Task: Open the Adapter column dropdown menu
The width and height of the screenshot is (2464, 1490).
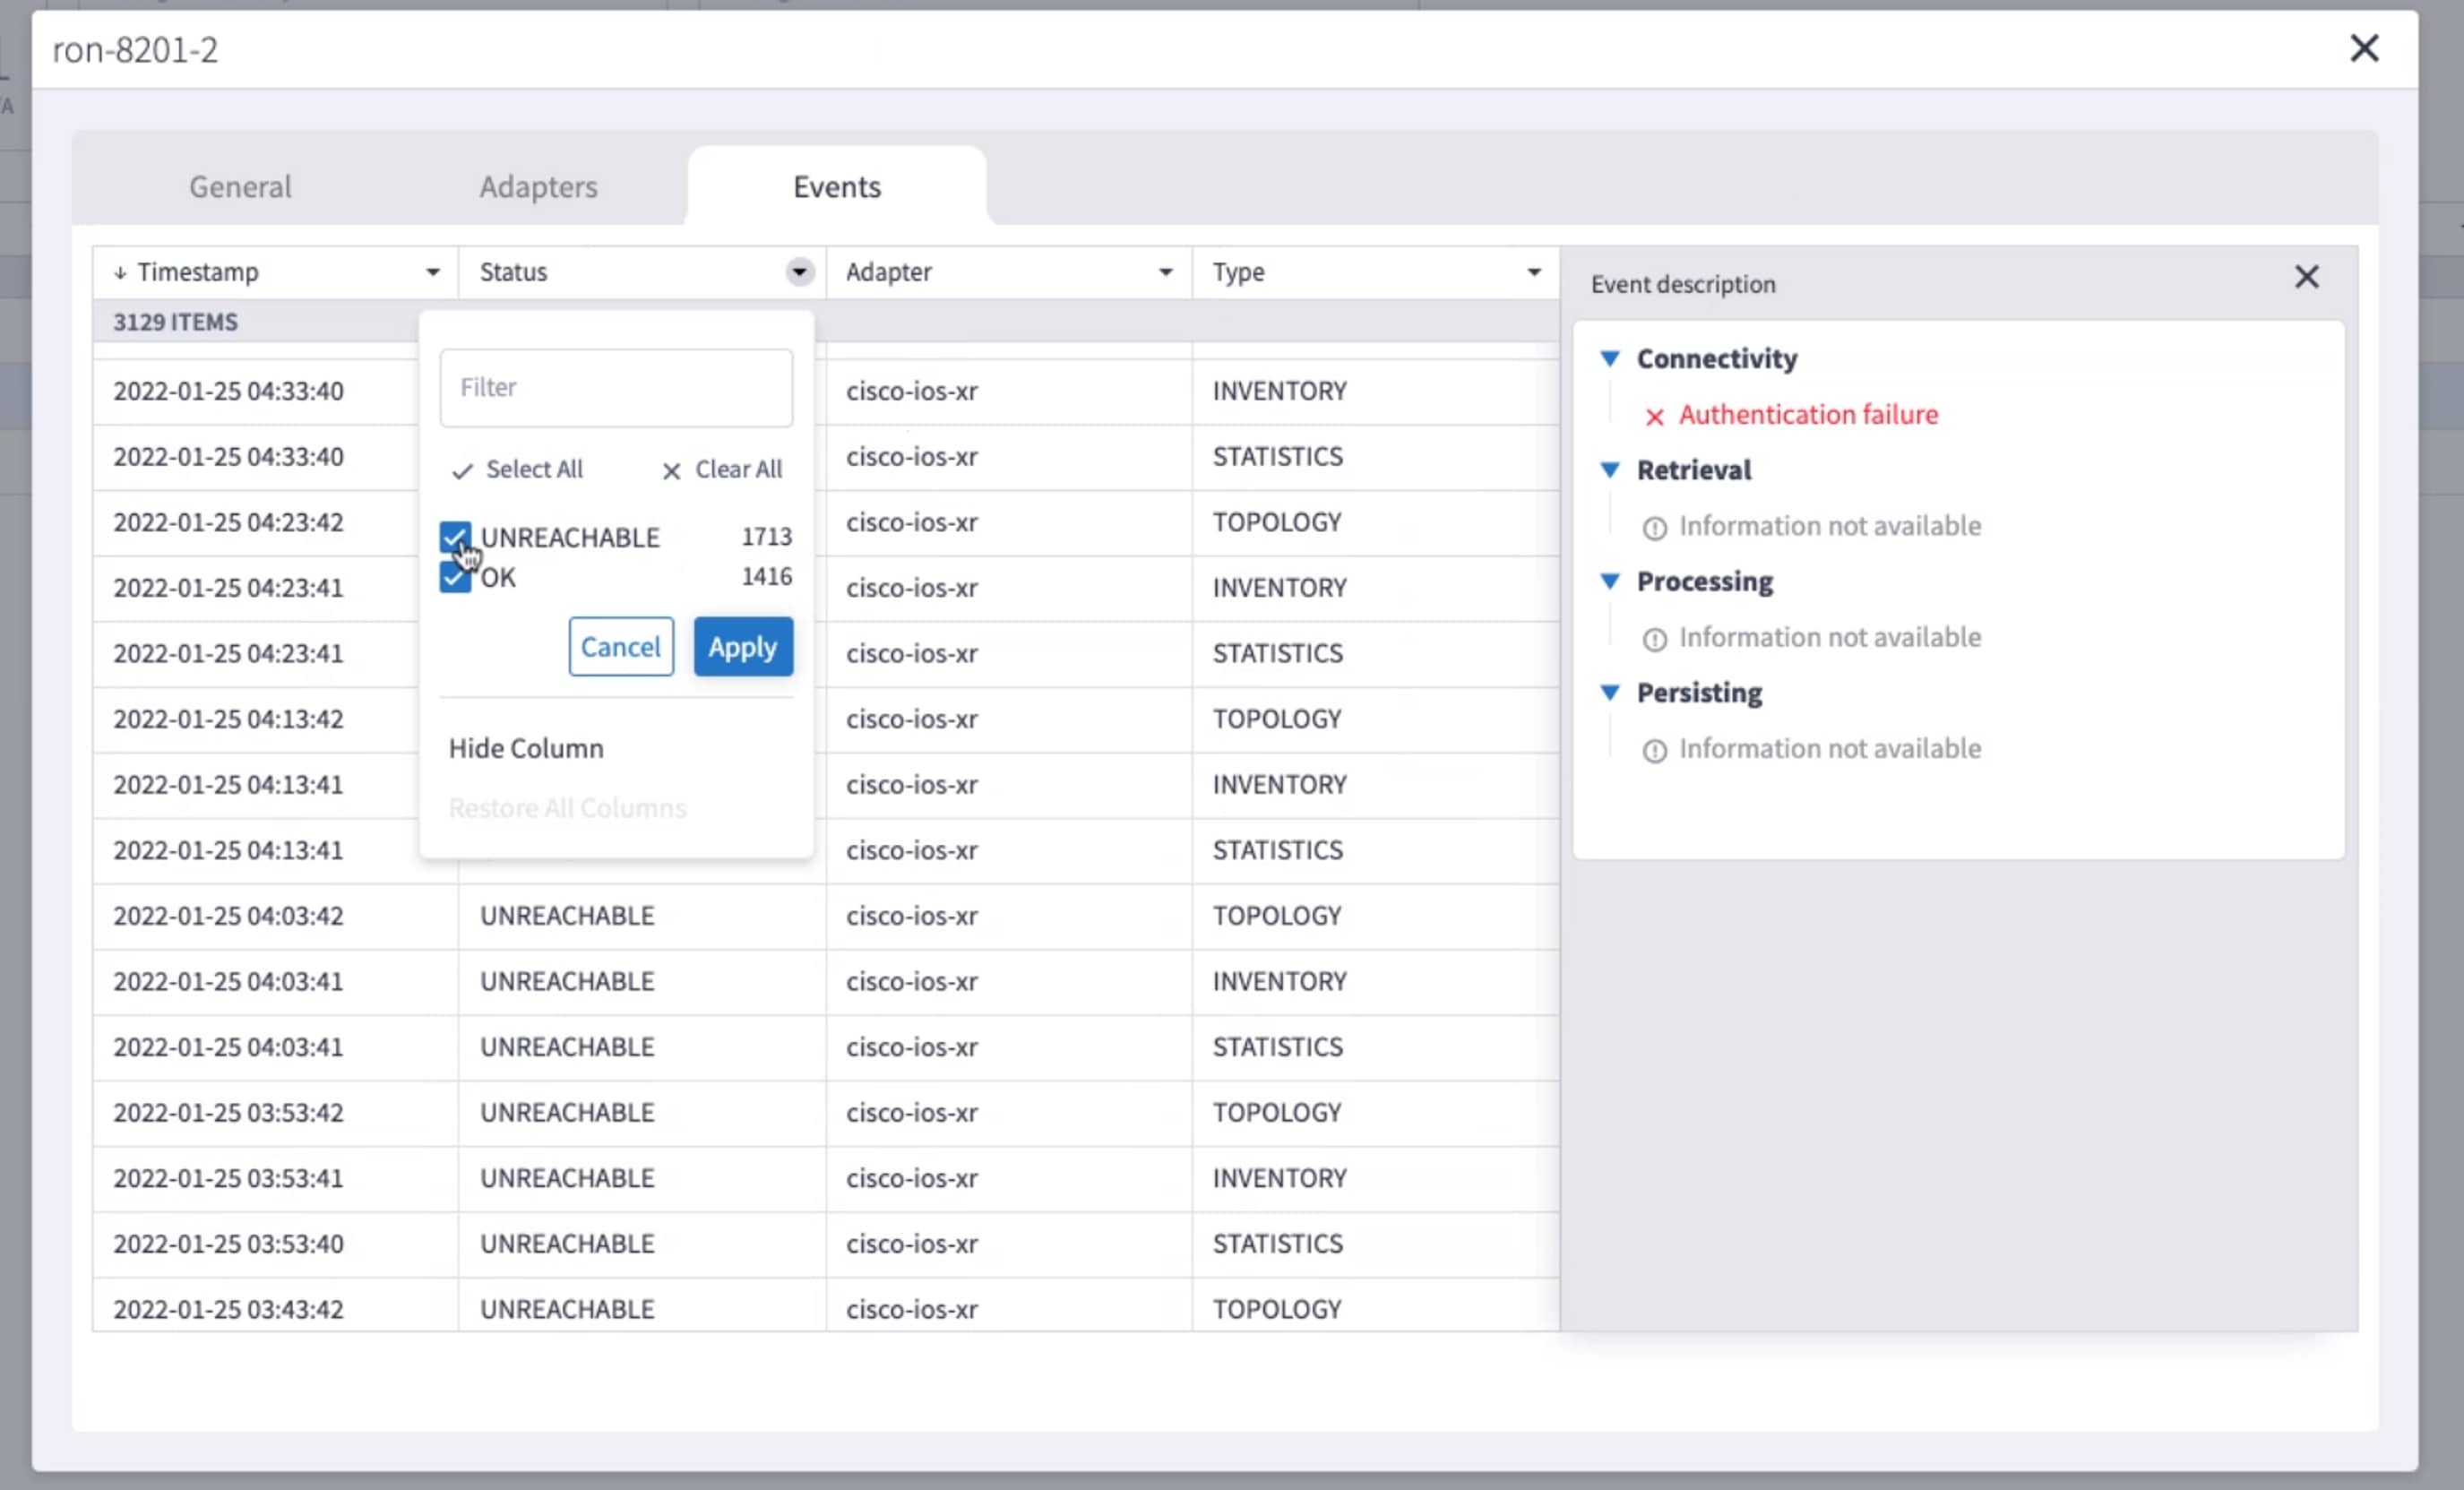Action: 1165,272
